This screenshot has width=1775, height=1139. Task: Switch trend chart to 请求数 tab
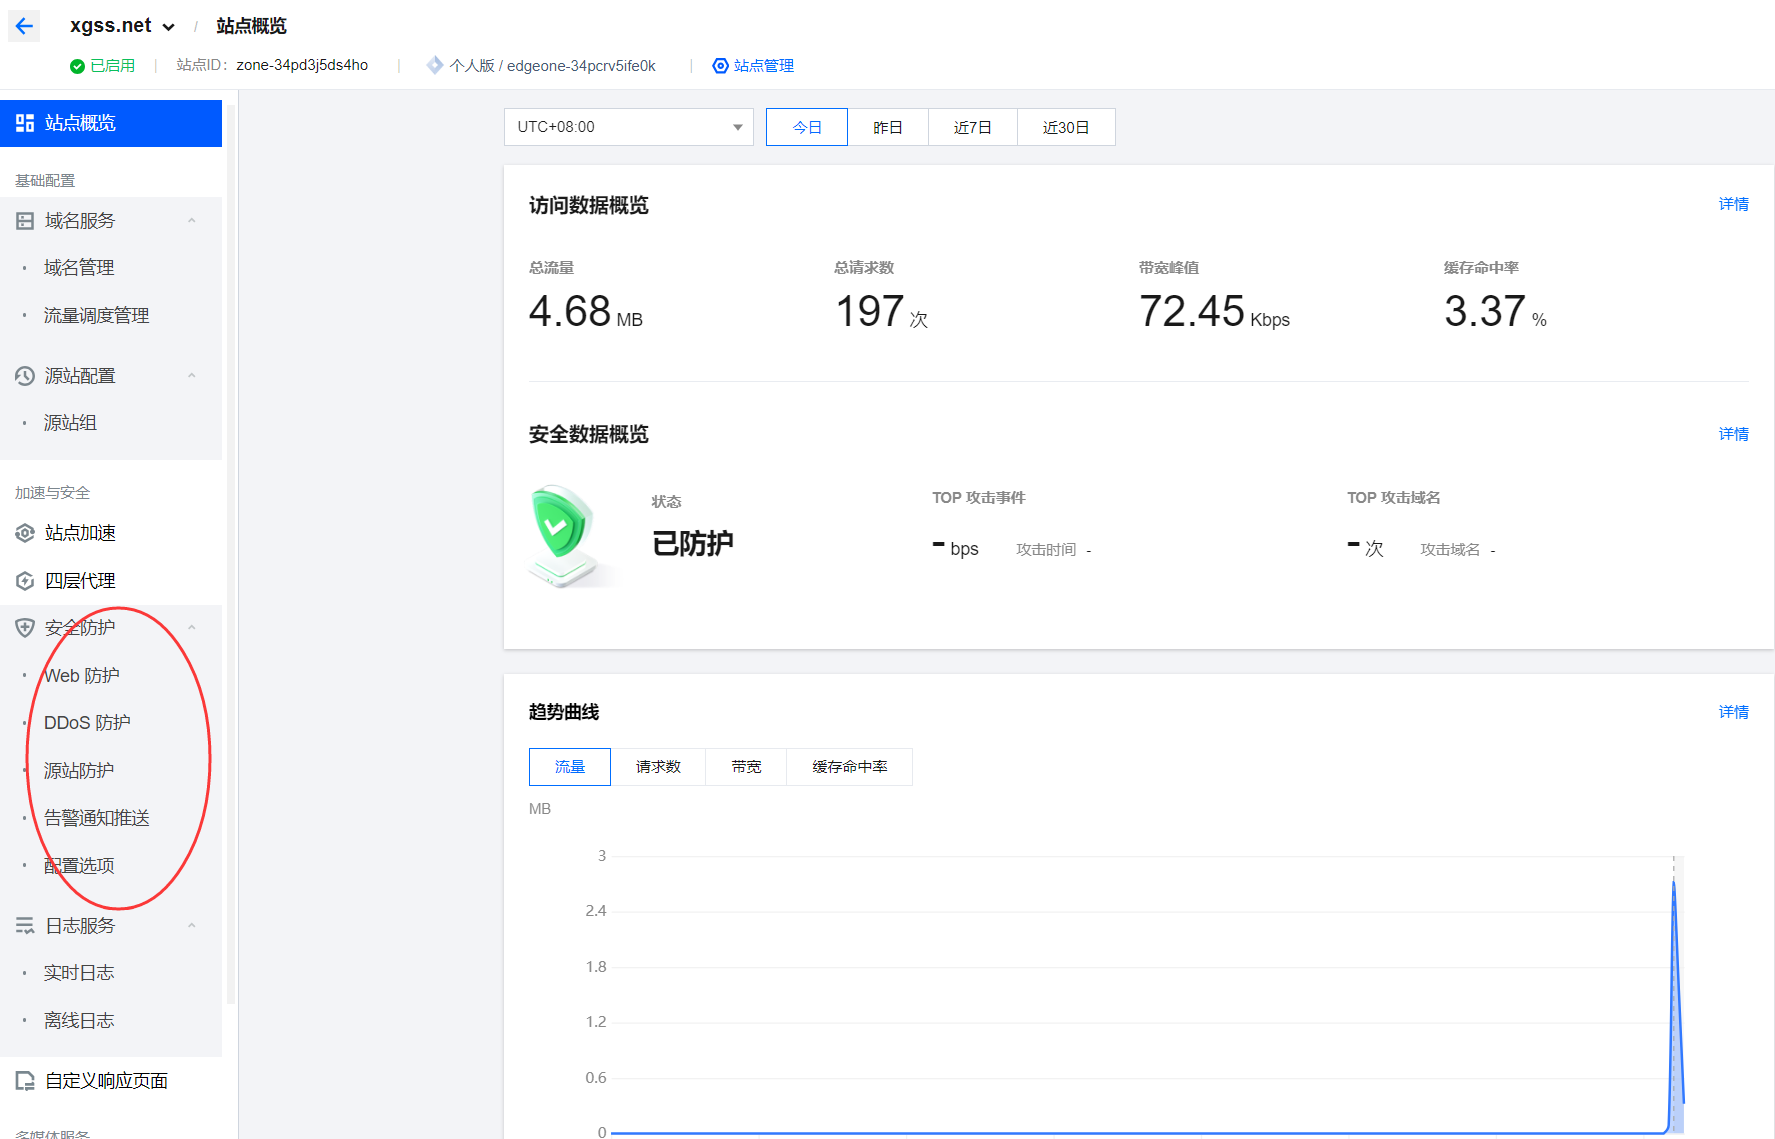[x=658, y=767]
